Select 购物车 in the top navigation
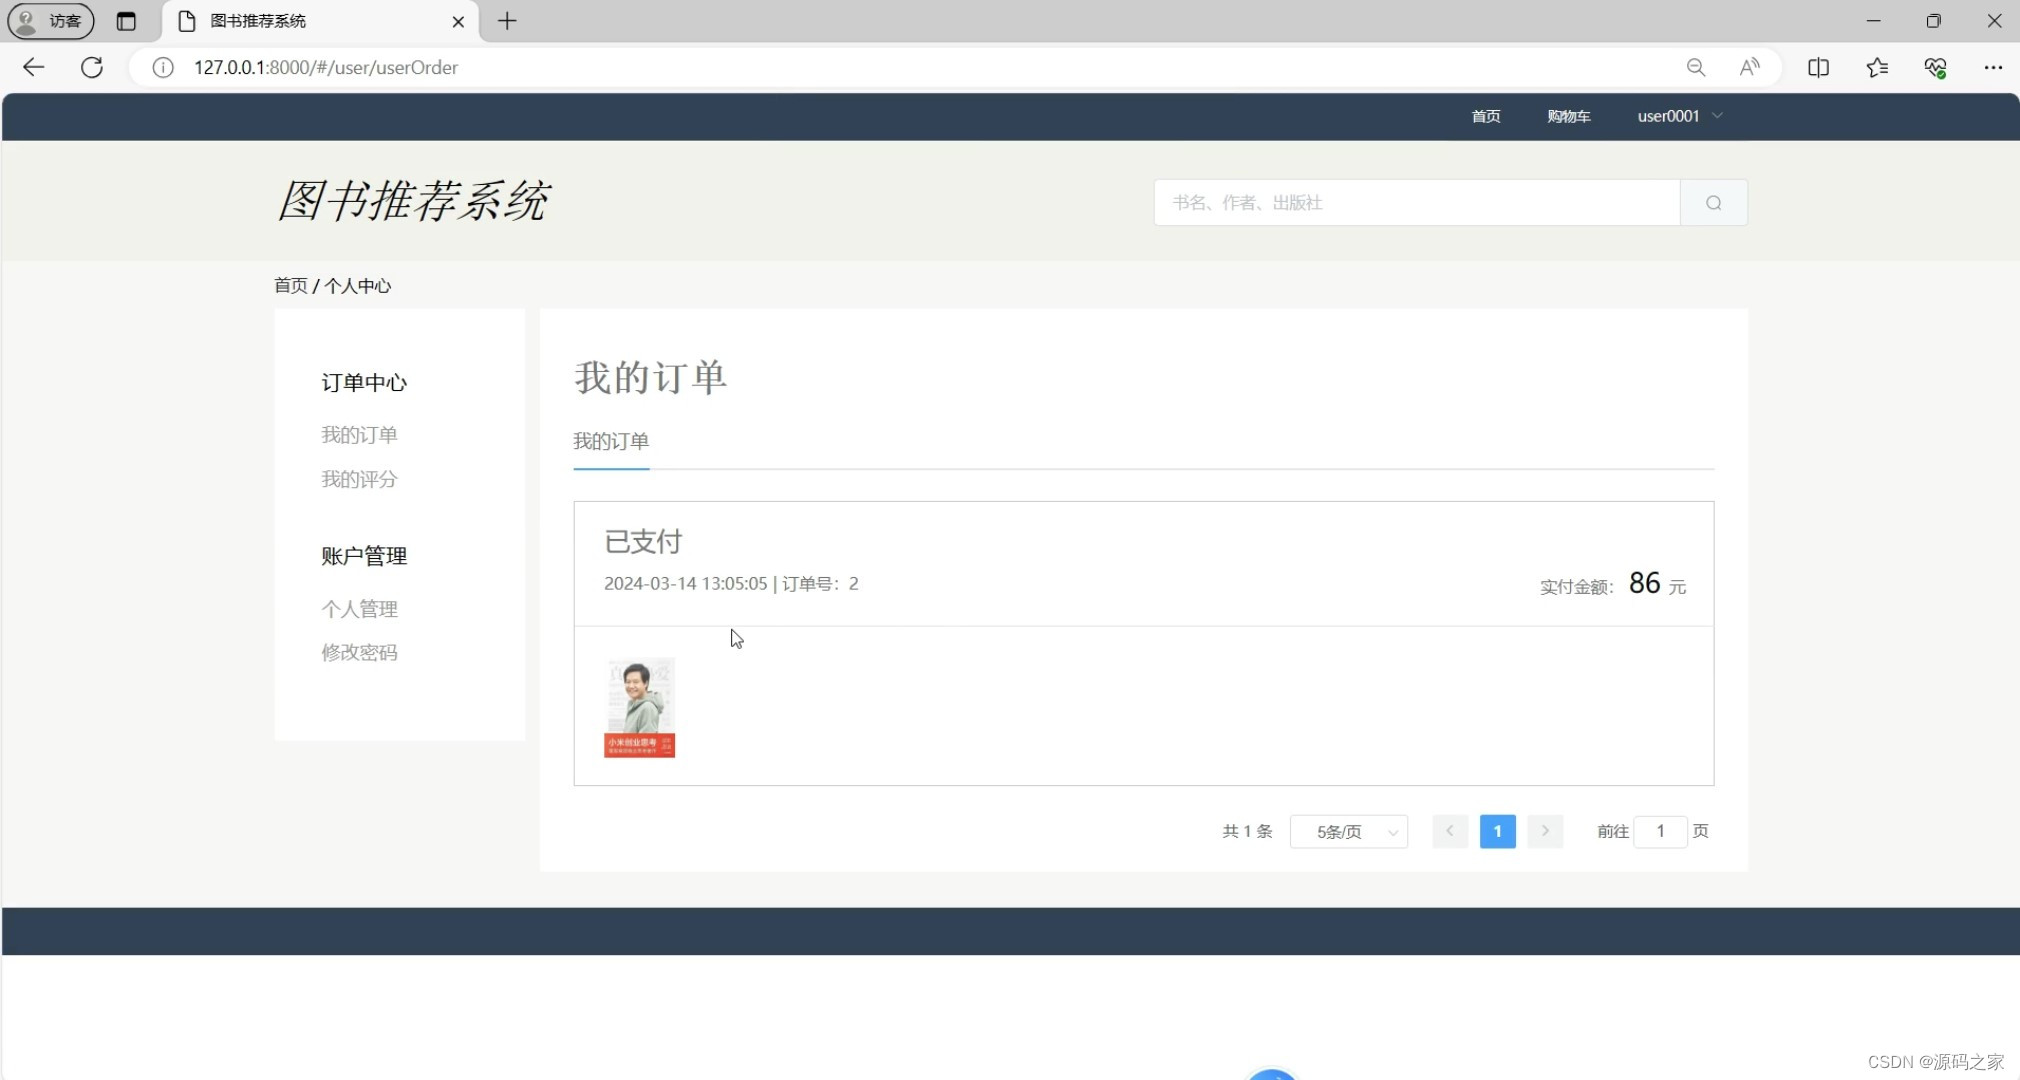This screenshot has width=2020, height=1080. click(1568, 116)
